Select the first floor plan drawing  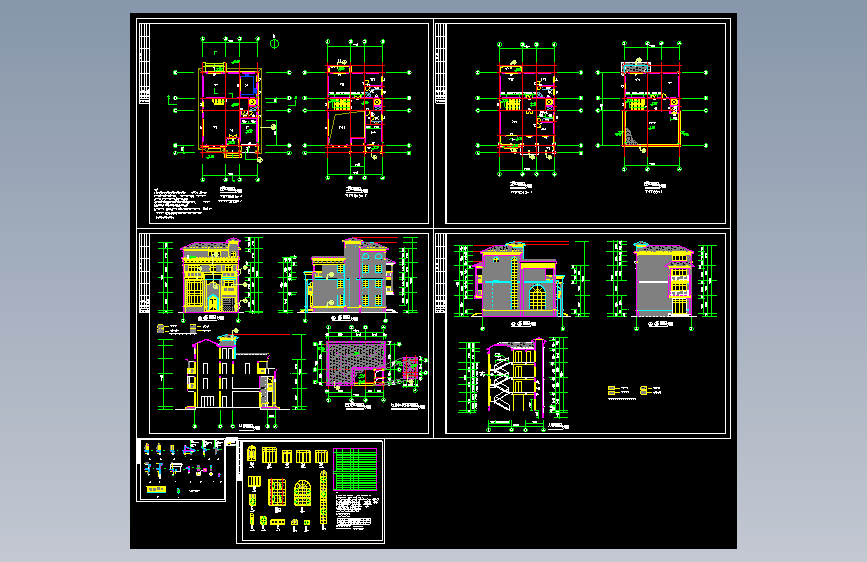pyautogui.click(x=231, y=108)
